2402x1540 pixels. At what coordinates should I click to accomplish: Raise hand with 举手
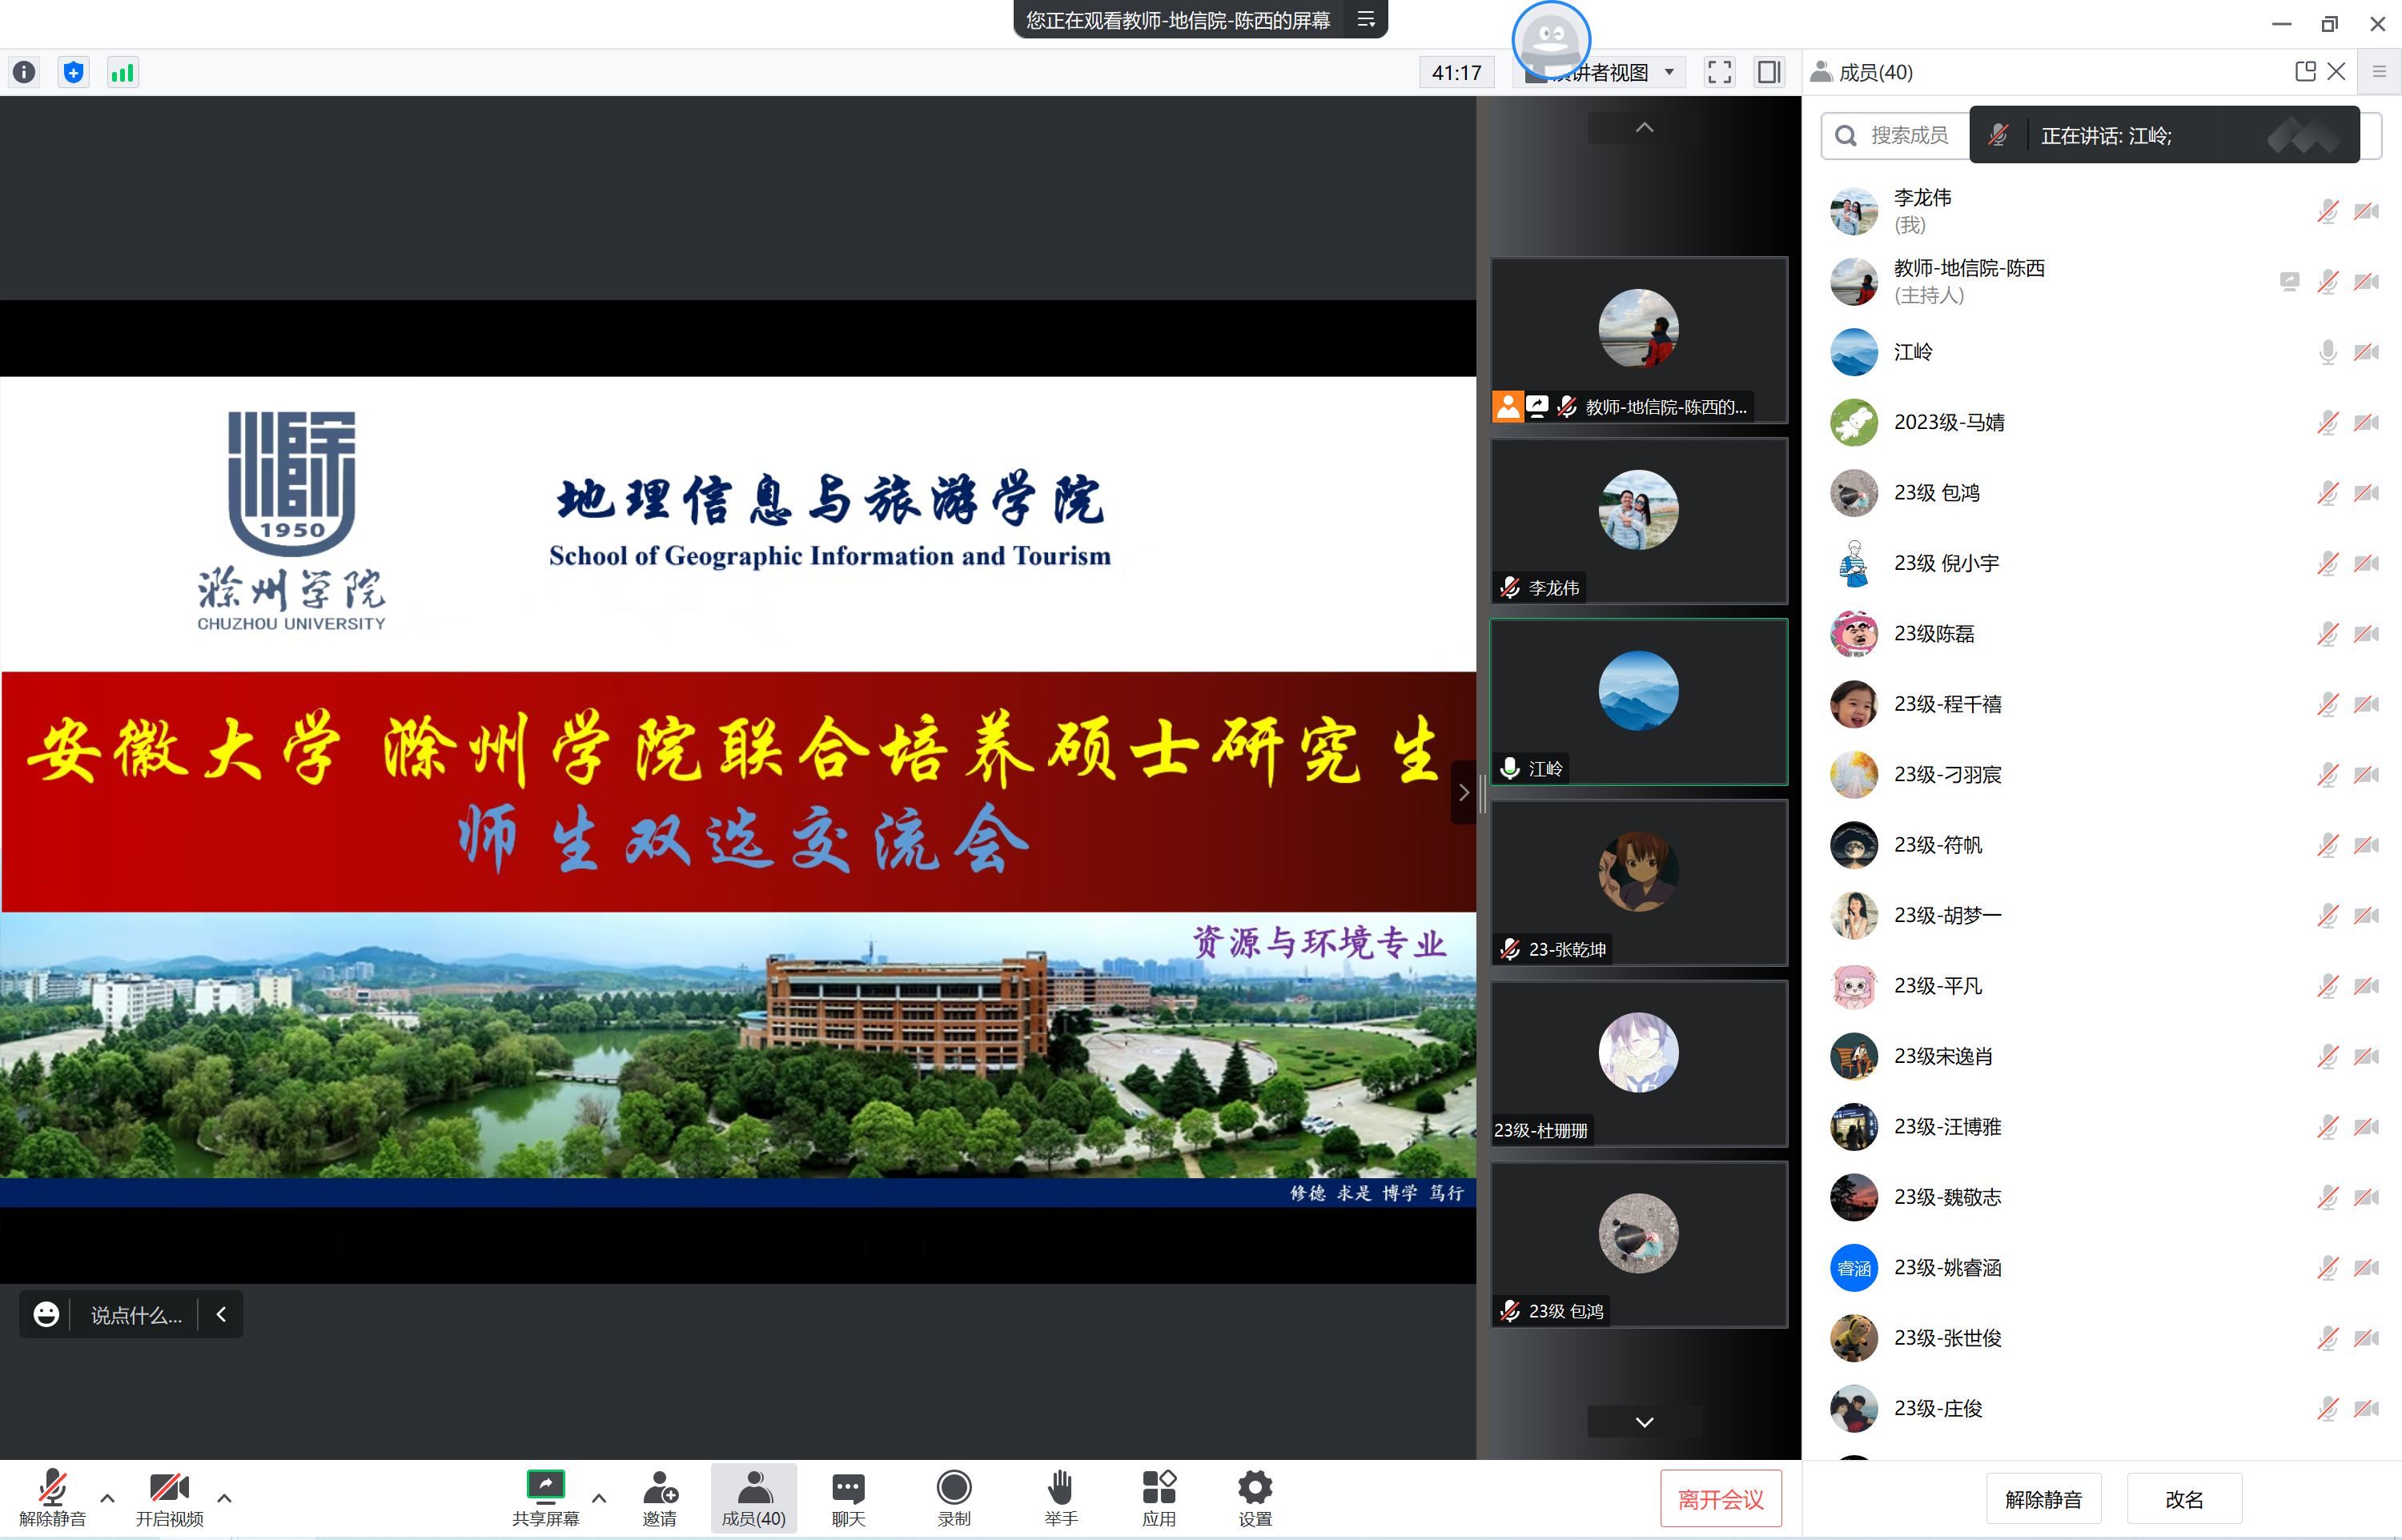tap(1061, 1498)
